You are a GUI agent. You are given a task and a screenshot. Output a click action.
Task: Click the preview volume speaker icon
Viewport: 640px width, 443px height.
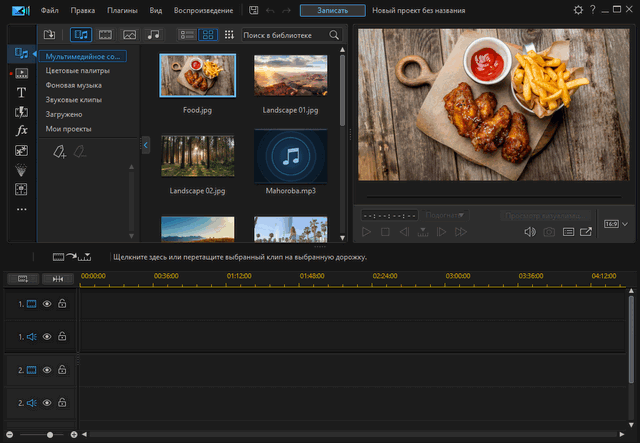[x=530, y=232]
